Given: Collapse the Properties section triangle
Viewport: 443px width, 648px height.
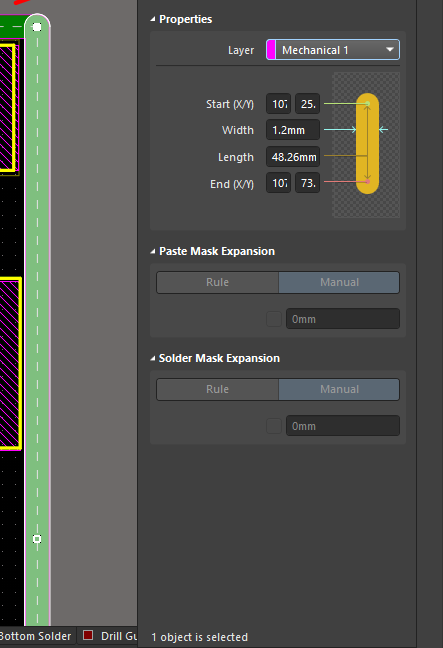Looking at the screenshot, I should (153, 19).
